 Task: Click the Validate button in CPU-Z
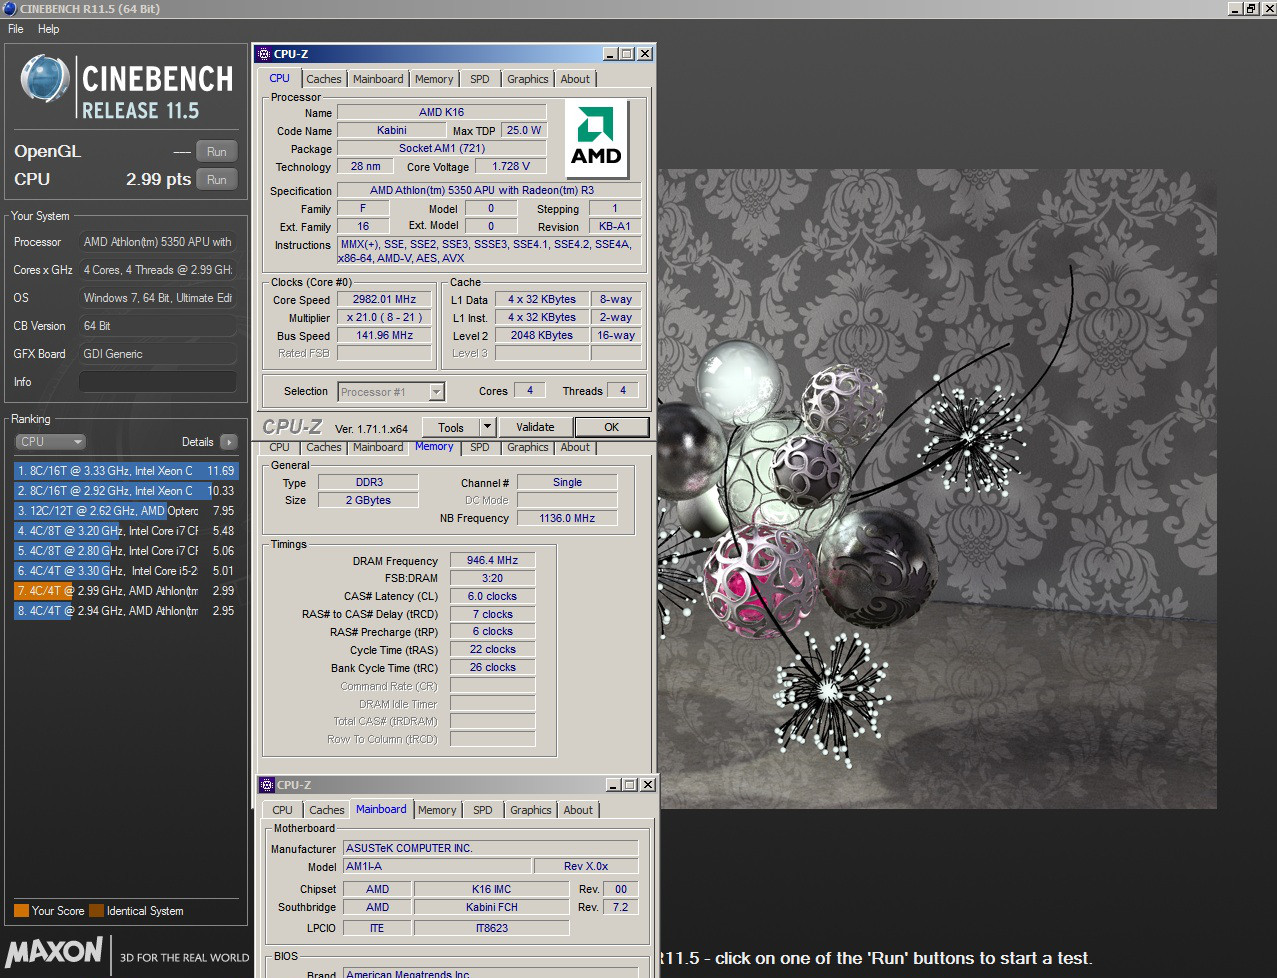pos(535,427)
